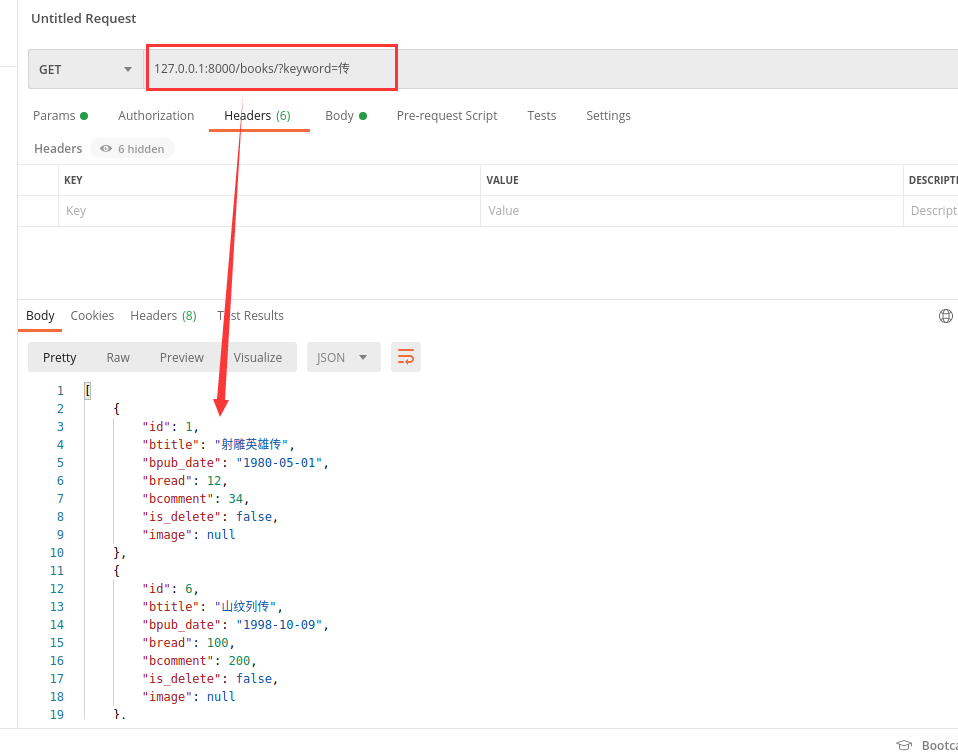Switch to Preview response view
Screen dimensions: 958x756
181,358
